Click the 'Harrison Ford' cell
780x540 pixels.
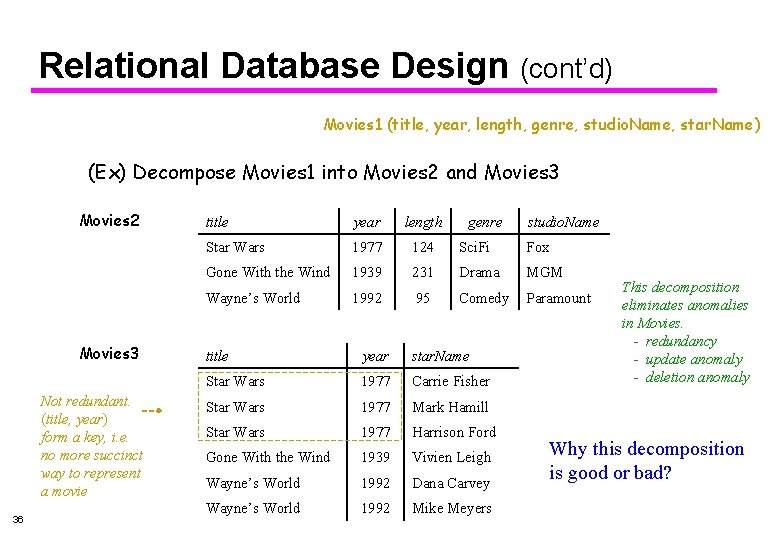(x=454, y=432)
